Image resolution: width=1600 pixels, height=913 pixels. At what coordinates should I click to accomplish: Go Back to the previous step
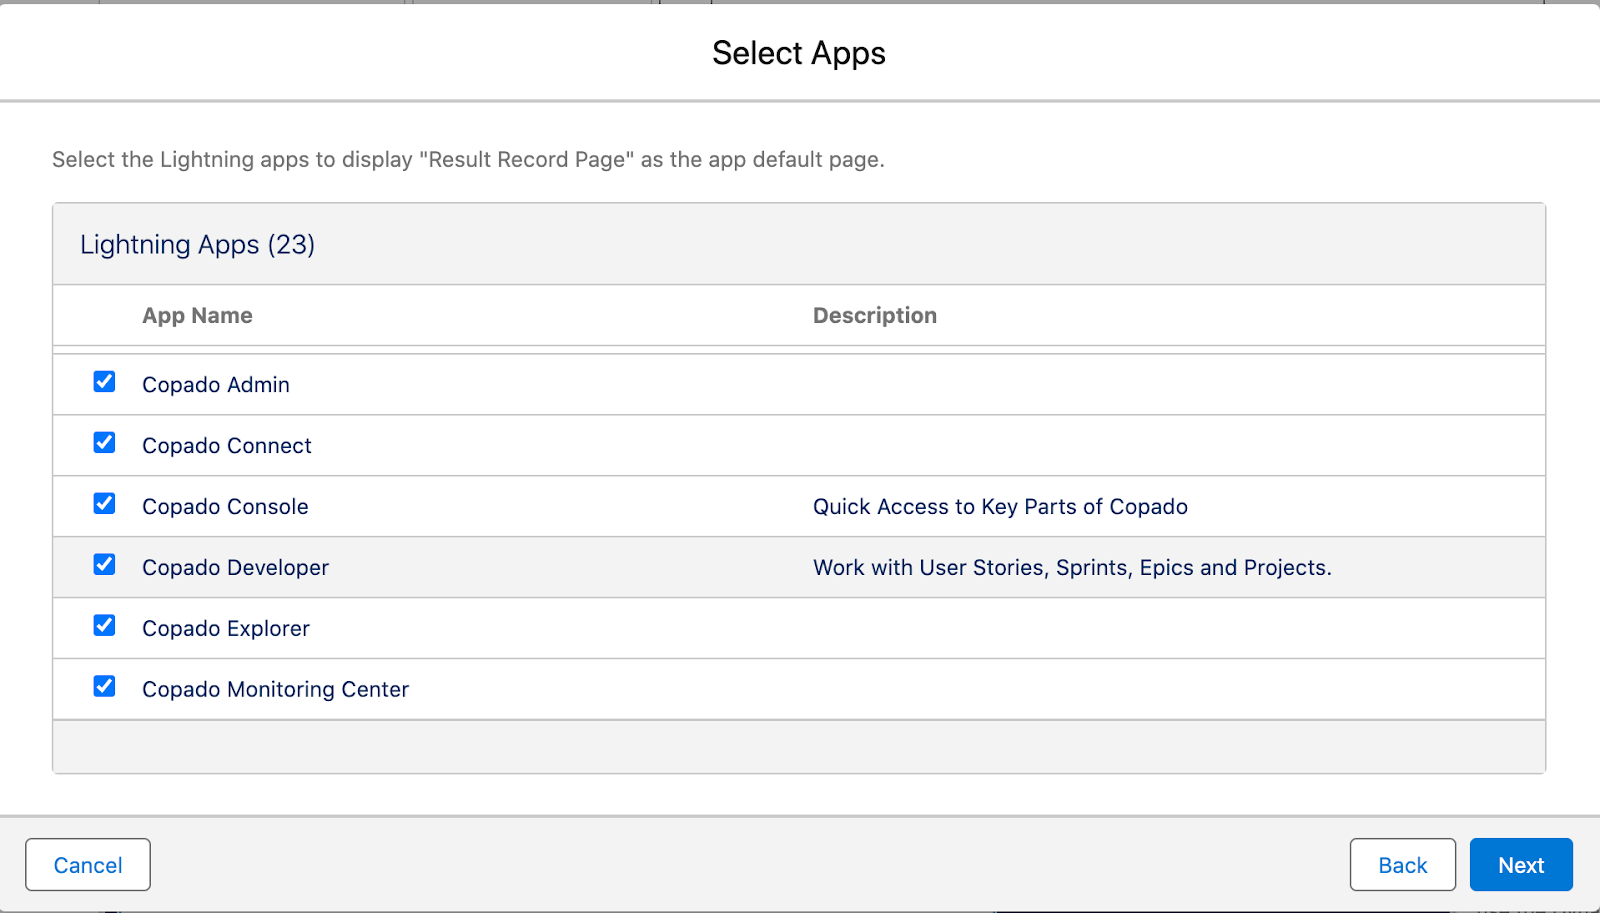pos(1402,865)
